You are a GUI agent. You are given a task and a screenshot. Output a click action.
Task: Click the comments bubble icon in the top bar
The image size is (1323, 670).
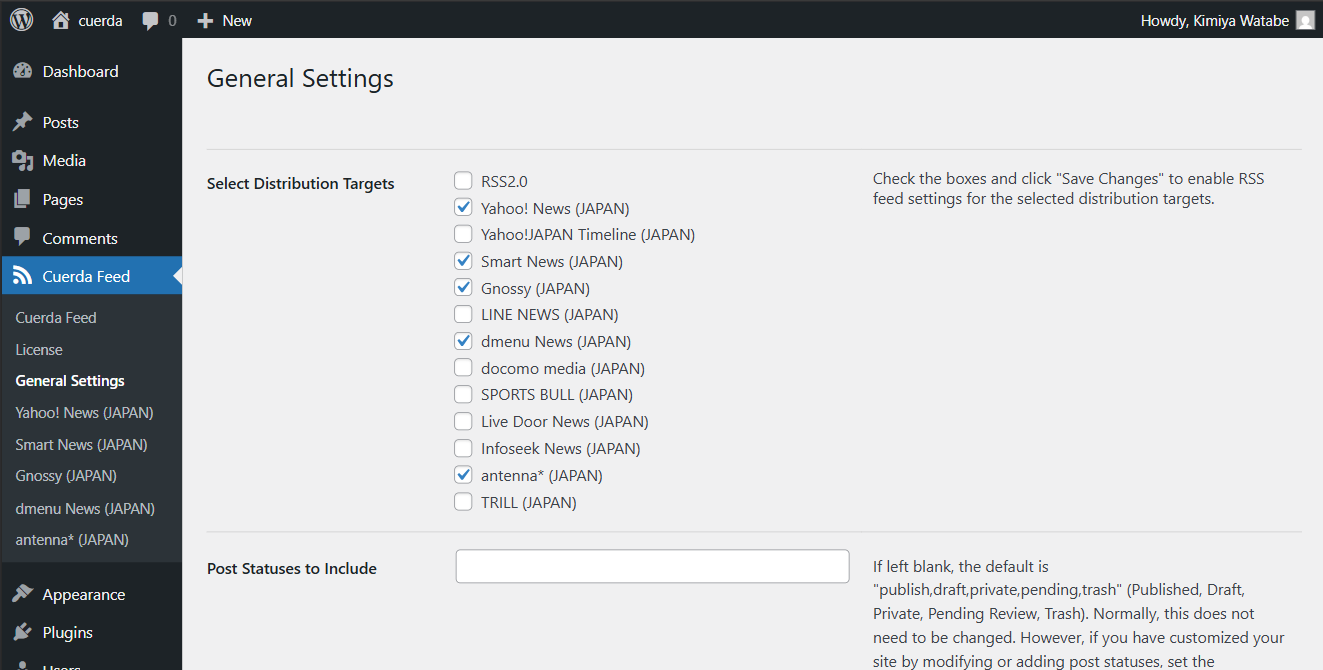[151, 20]
